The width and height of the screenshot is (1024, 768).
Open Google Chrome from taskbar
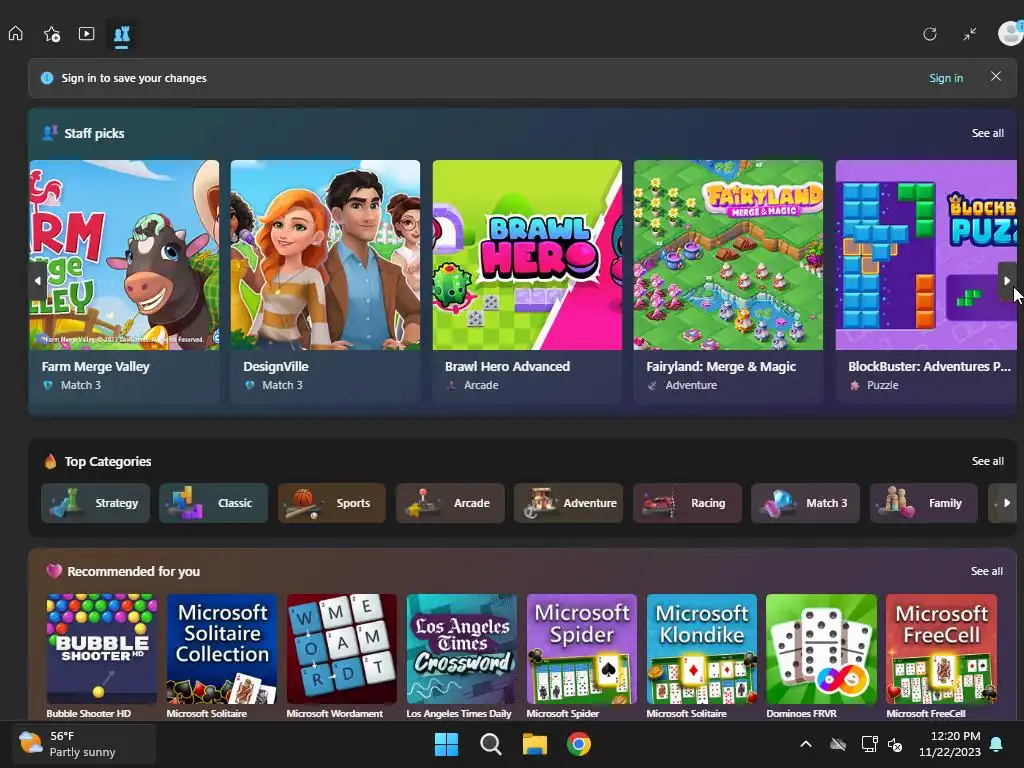[x=579, y=744]
